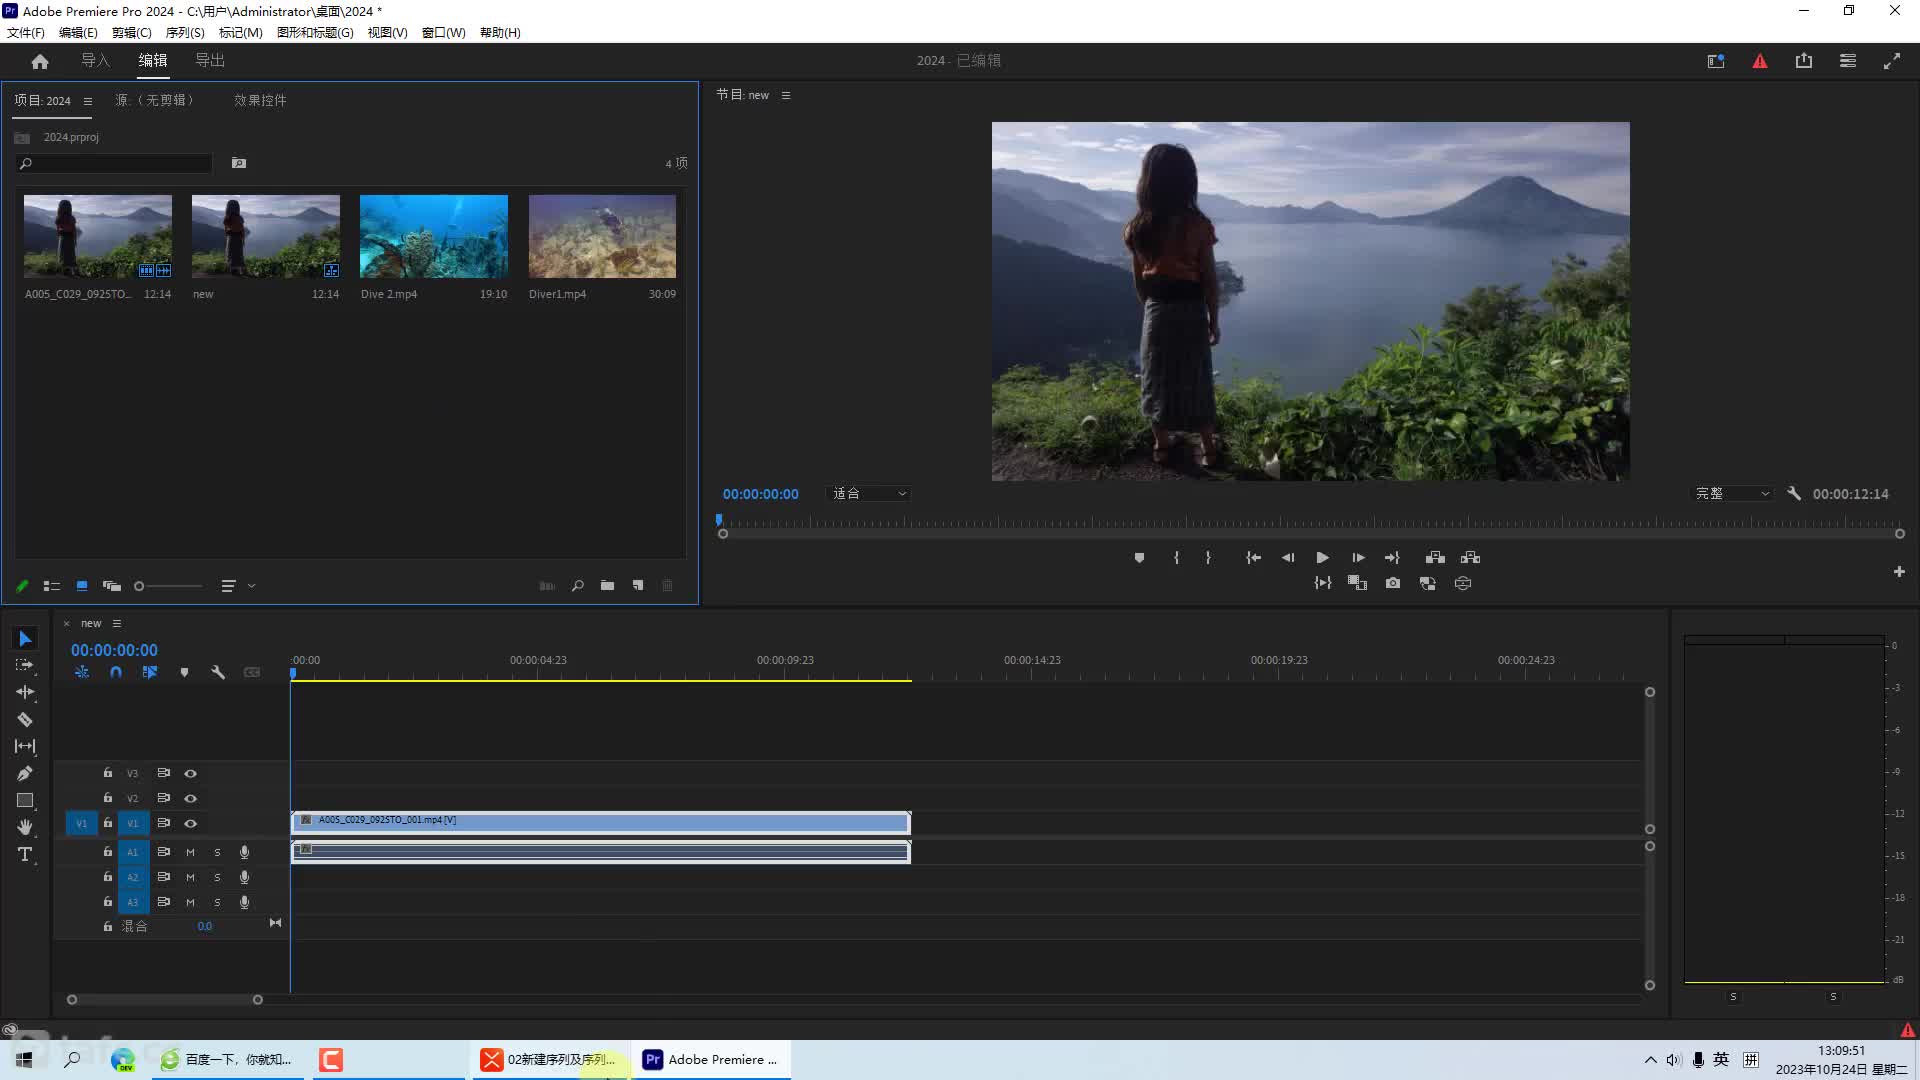Click Mark In bracket button
Image resolution: width=1920 pixels, height=1080 pixels.
coord(1176,558)
